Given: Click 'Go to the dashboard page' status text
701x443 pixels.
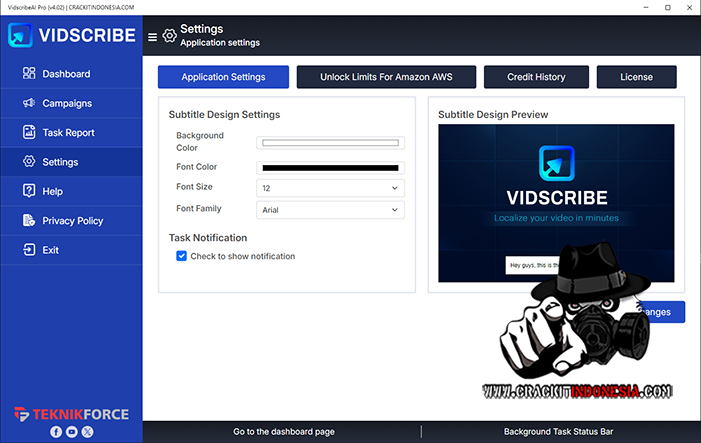Looking at the screenshot, I should point(284,432).
